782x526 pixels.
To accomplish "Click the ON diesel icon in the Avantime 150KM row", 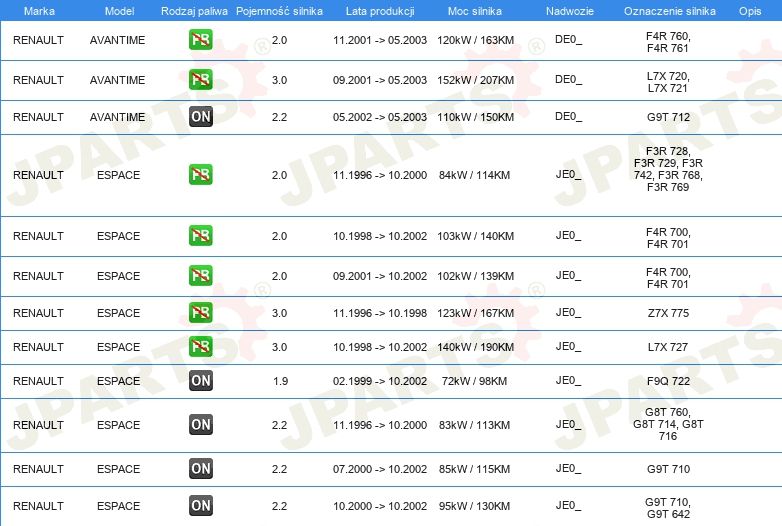I will (201, 116).
